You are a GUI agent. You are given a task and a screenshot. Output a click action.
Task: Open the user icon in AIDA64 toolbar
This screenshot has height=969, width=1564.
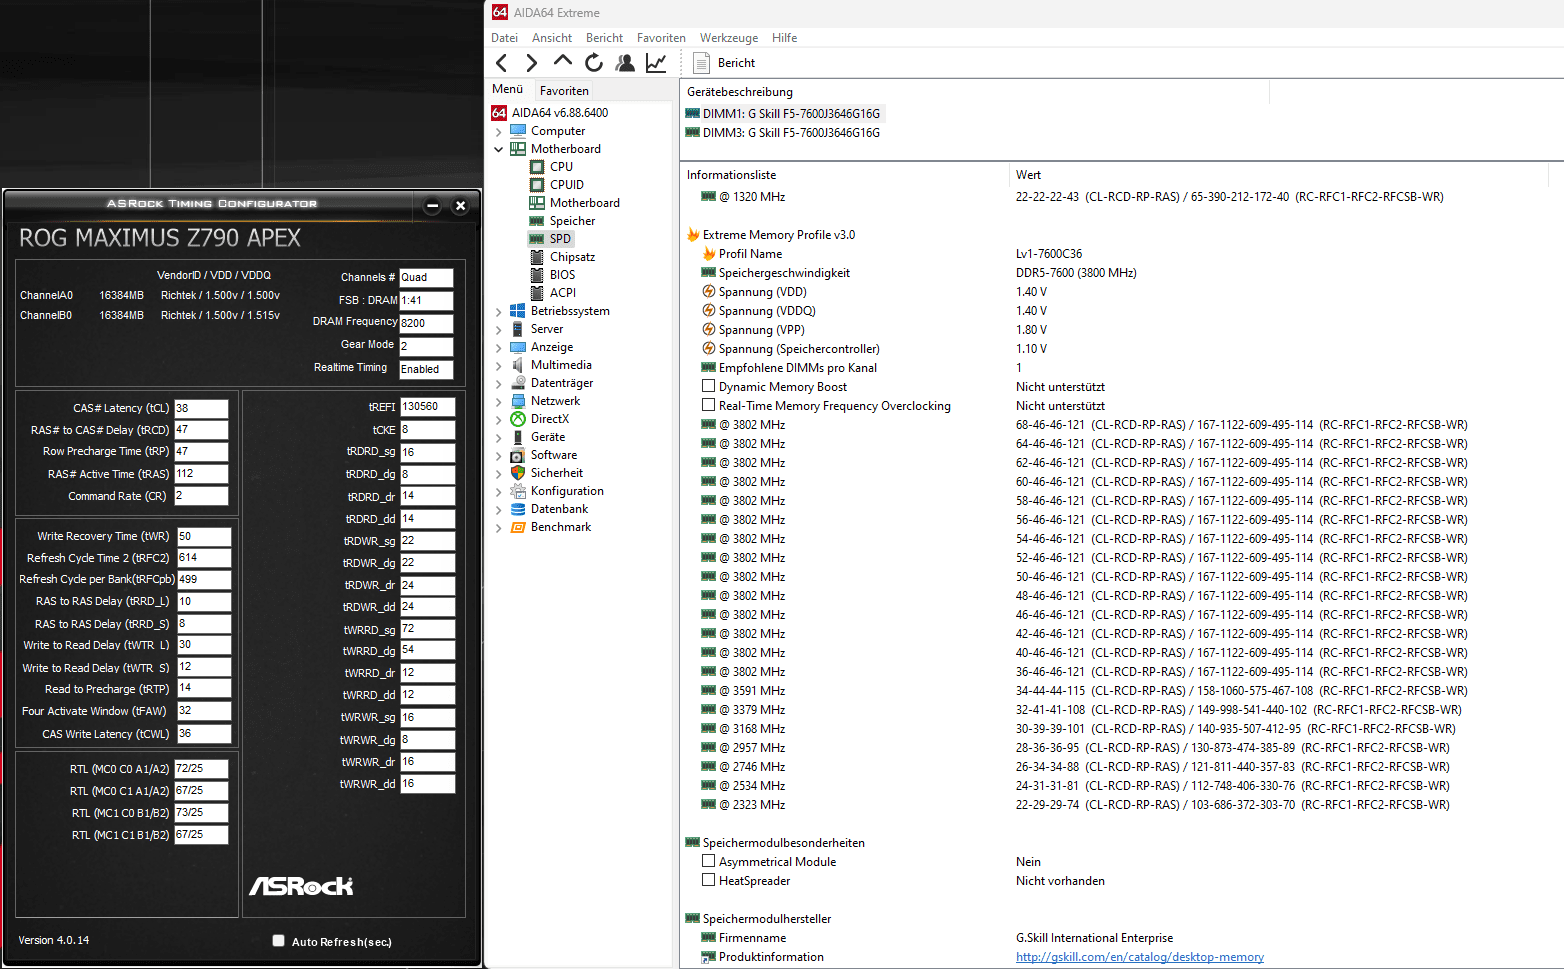tap(625, 63)
